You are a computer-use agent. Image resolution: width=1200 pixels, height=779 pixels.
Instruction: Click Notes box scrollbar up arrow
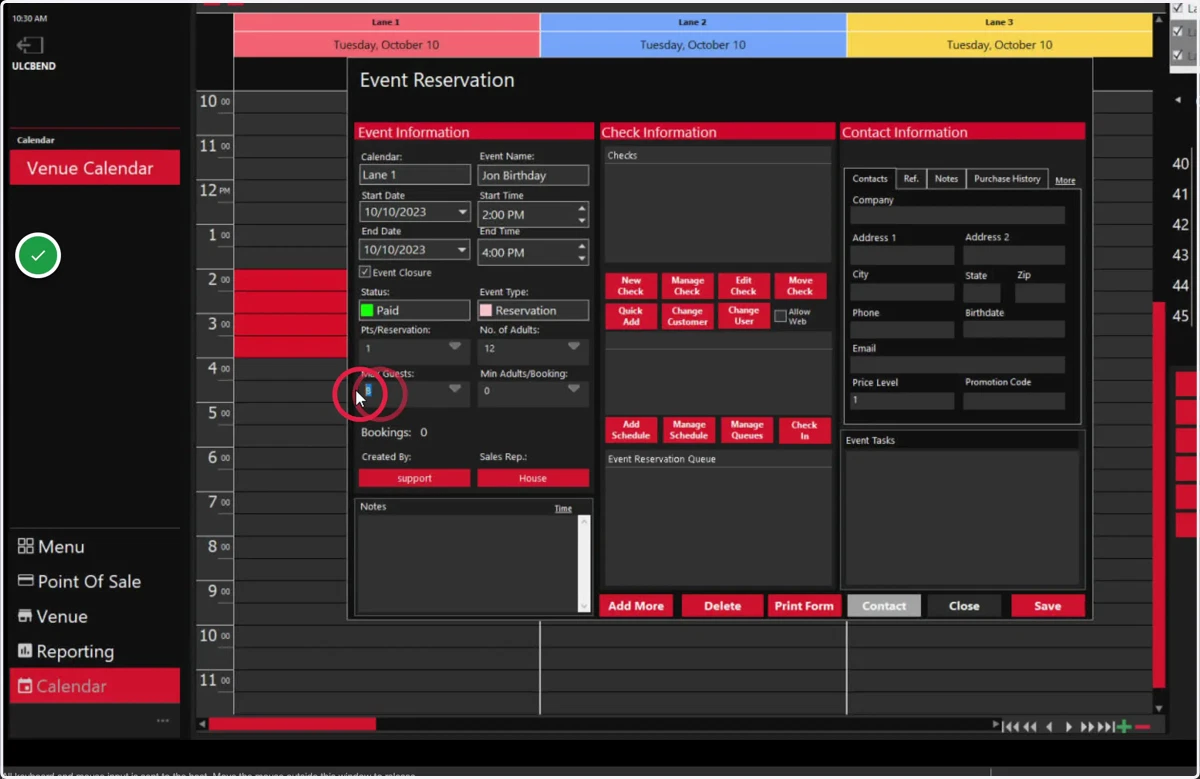pos(585,520)
